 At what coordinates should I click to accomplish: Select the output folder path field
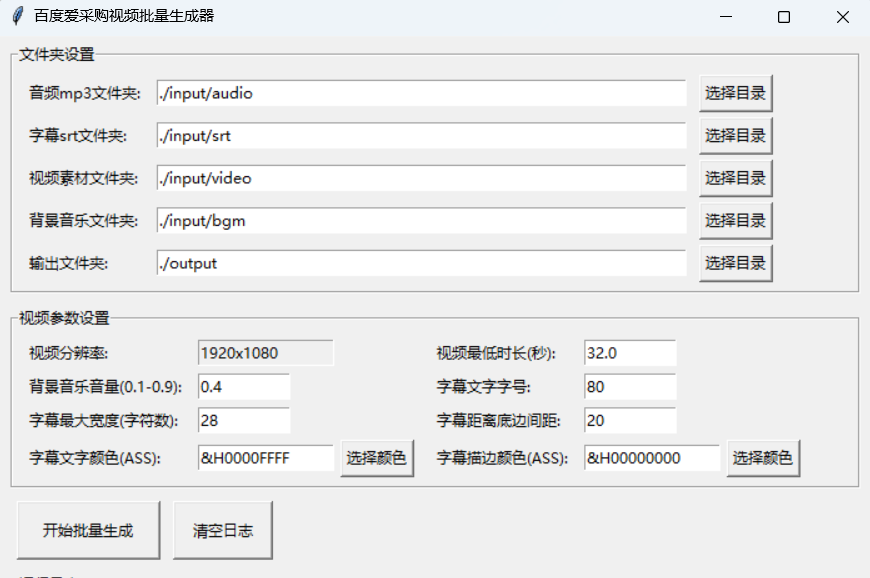pos(420,262)
